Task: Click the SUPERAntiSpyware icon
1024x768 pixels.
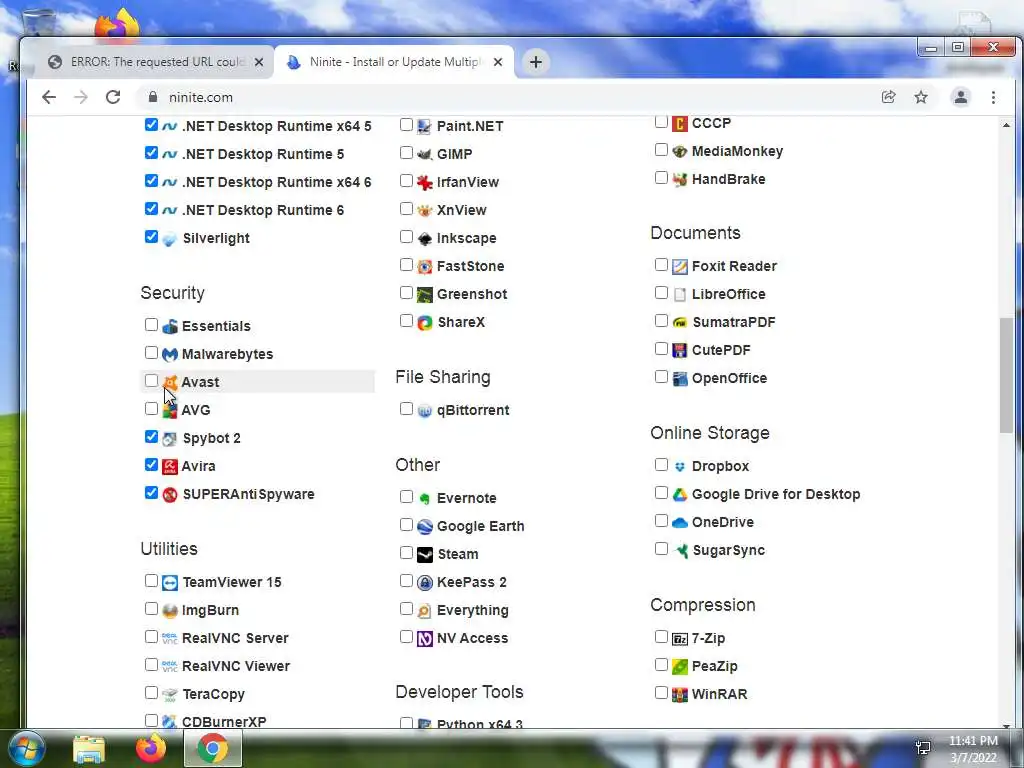Action: tap(170, 494)
